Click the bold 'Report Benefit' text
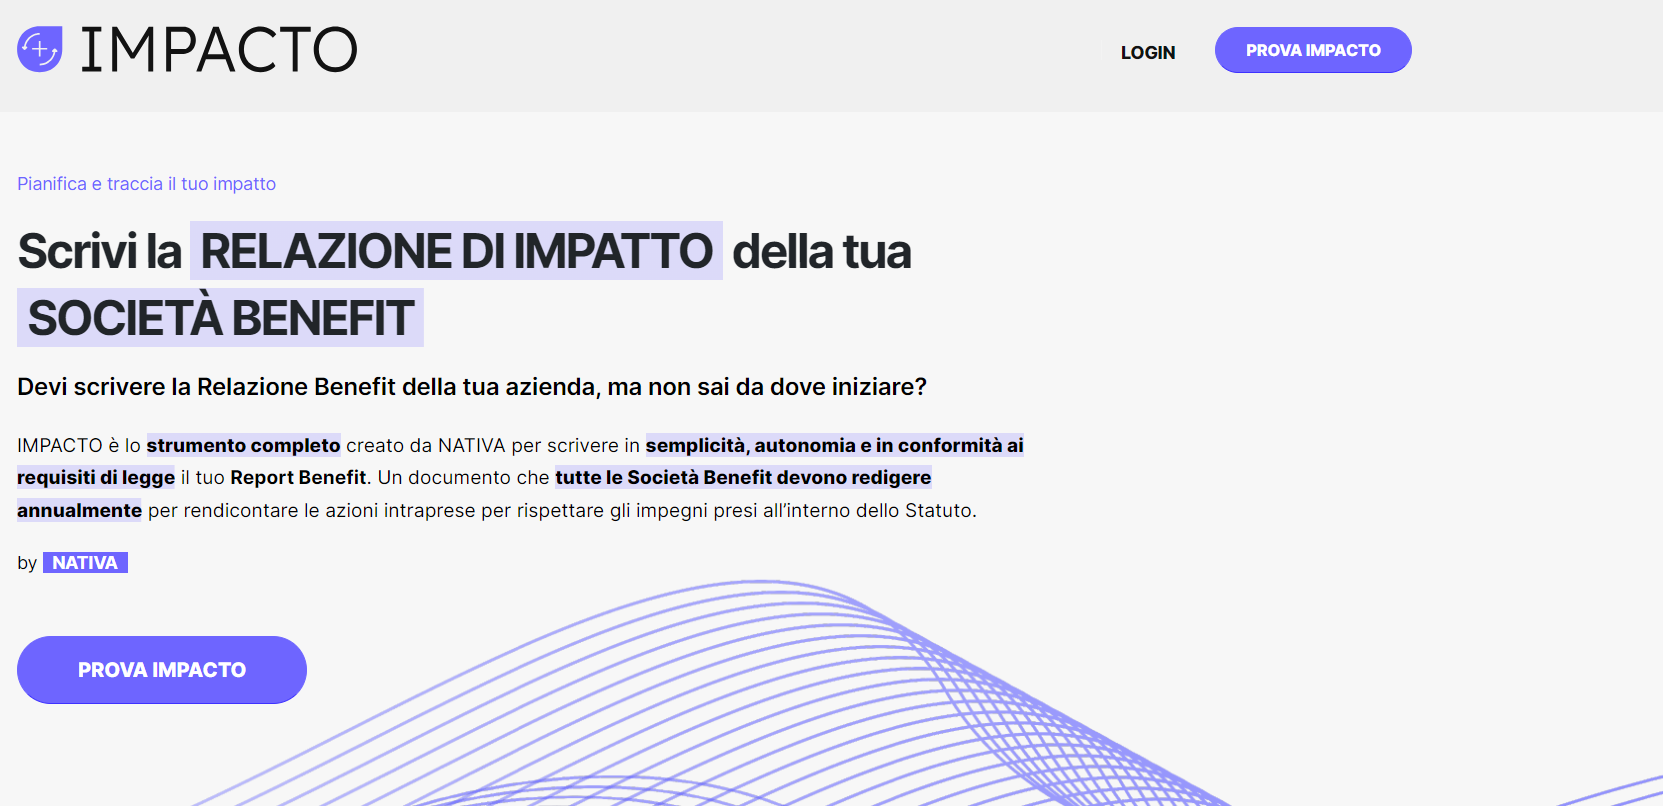This screenshot has width=1663, height=806. click(x=298, y=478)
